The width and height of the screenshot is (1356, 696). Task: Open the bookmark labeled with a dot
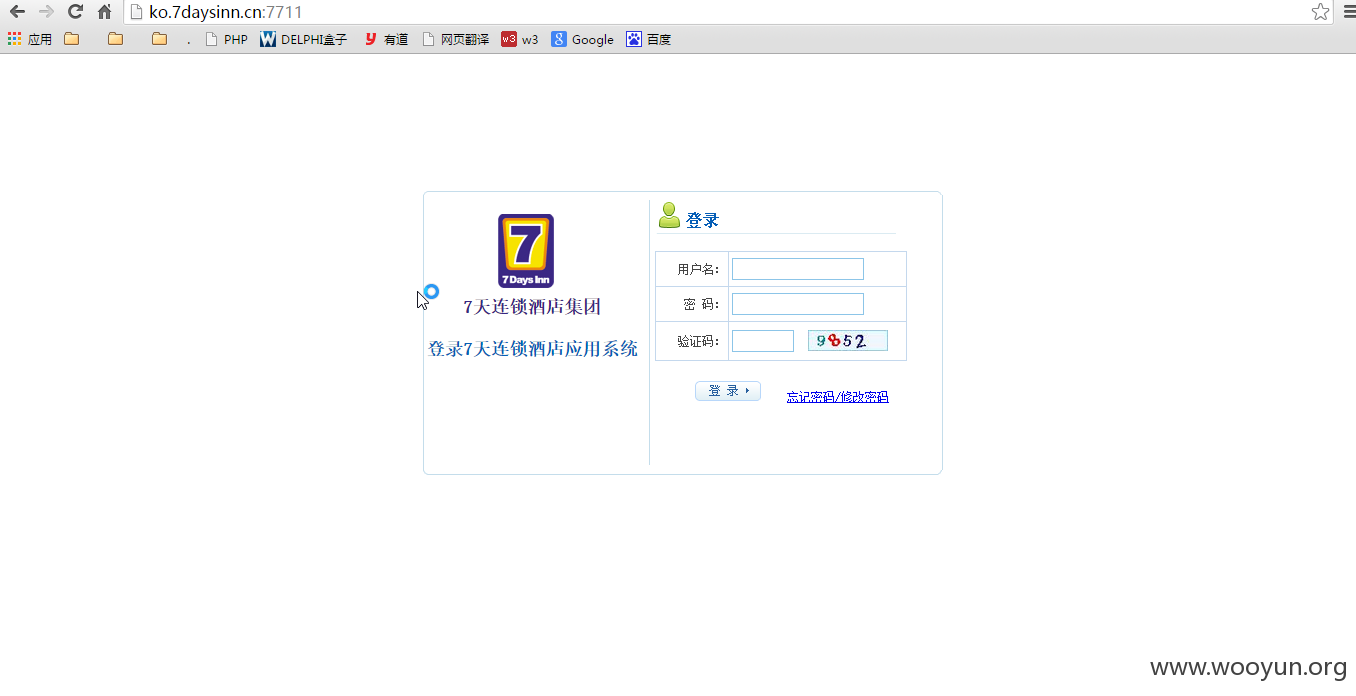pyautogui.click(x=188, y=41)
